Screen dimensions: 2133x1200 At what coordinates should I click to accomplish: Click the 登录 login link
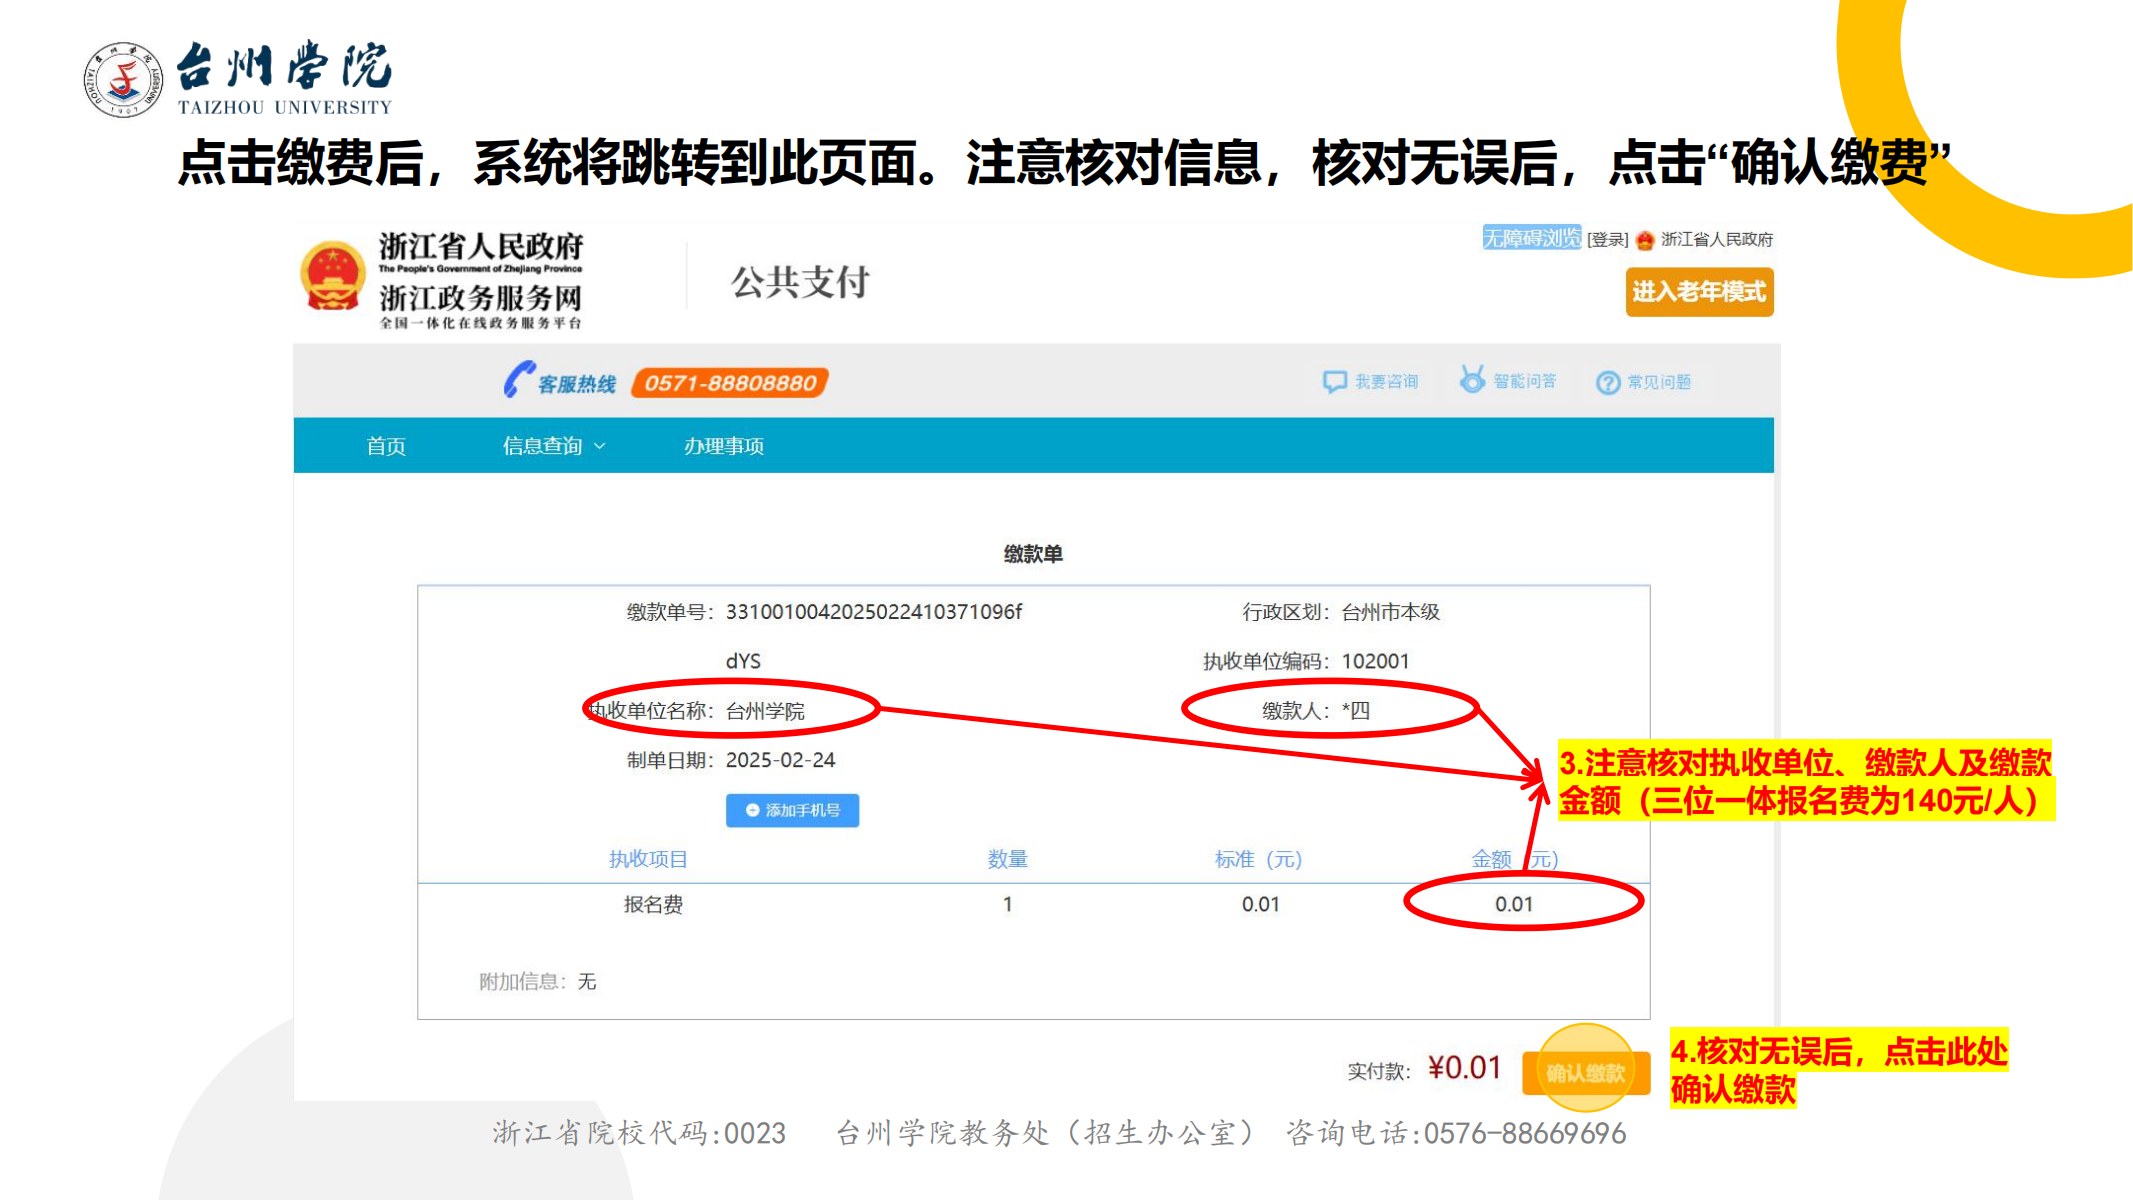[1608, 240]
